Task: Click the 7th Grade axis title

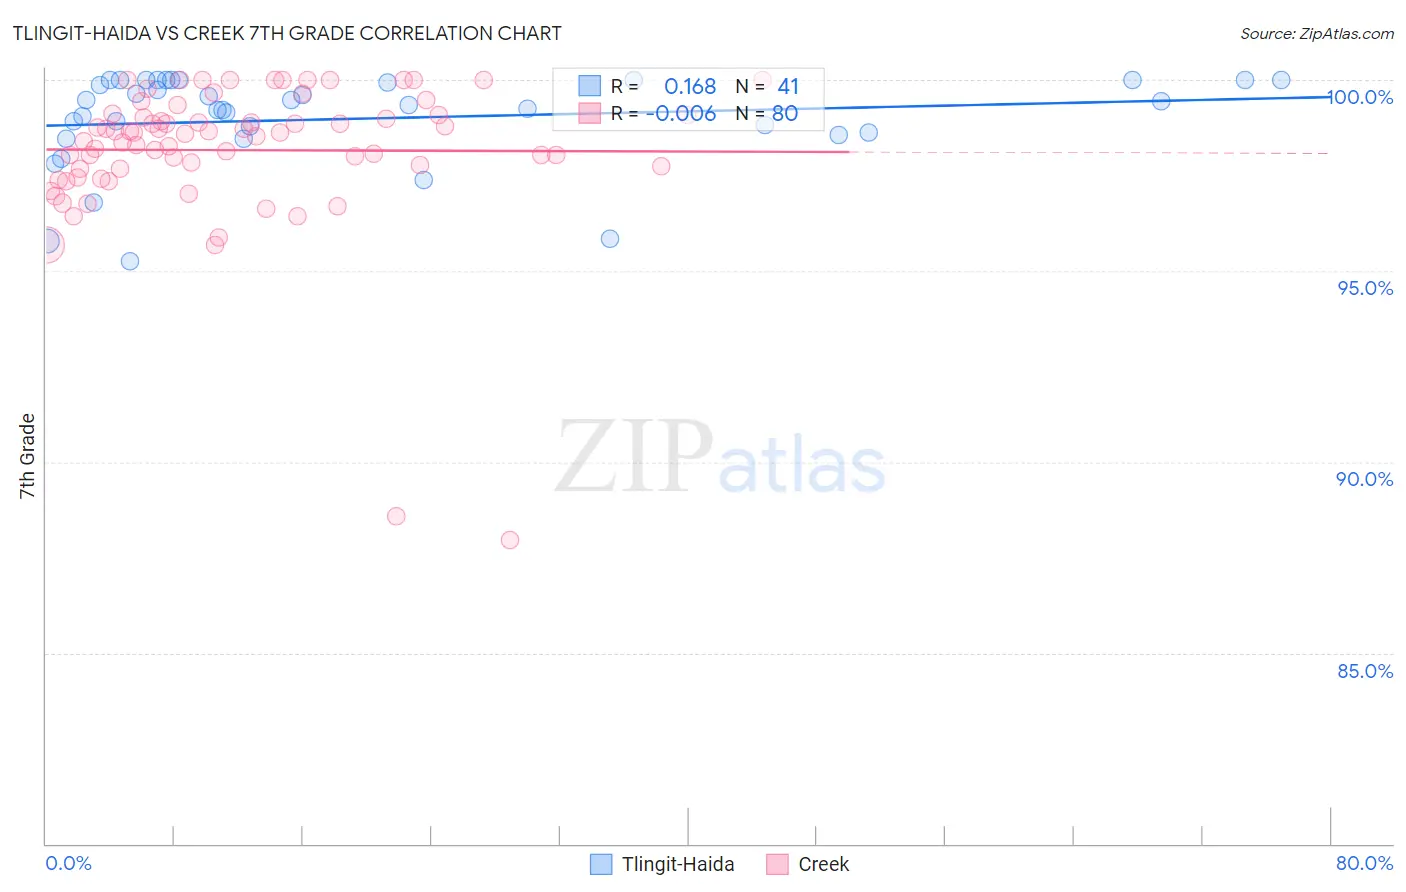Action: click(27, 456)
